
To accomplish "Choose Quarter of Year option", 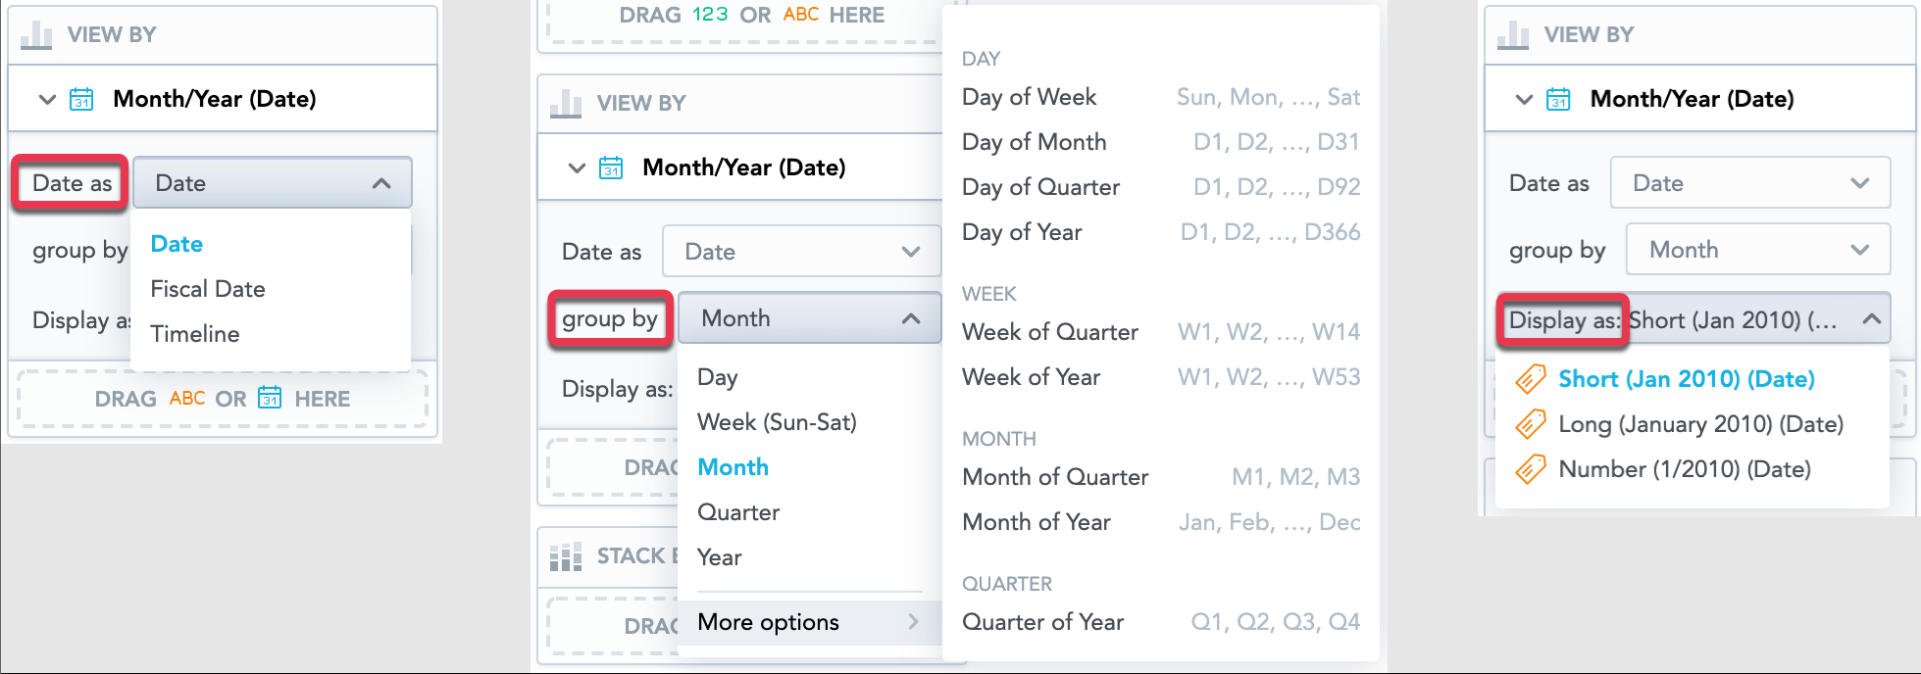I will 1043,622.
